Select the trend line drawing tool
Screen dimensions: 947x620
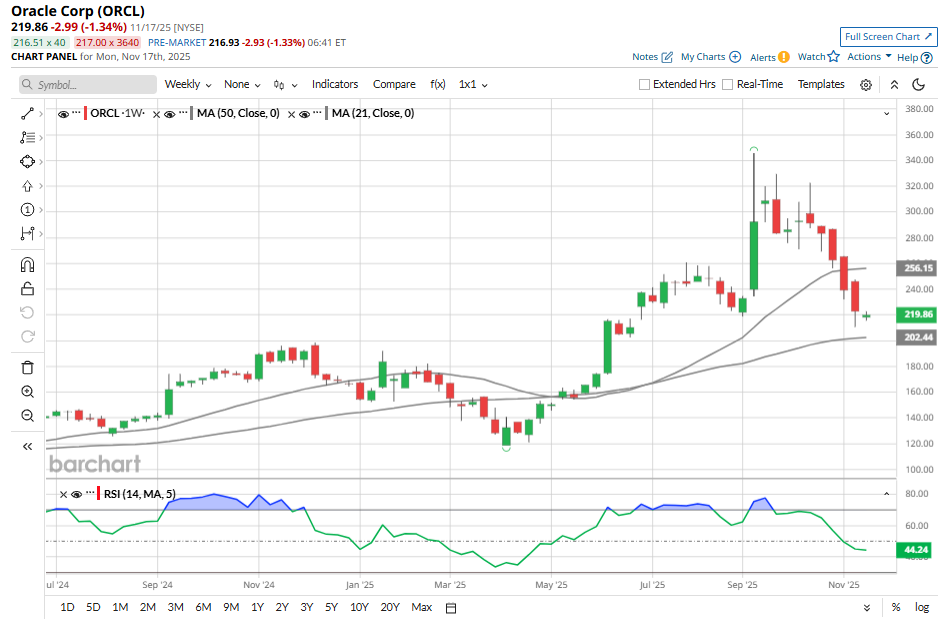27,113
